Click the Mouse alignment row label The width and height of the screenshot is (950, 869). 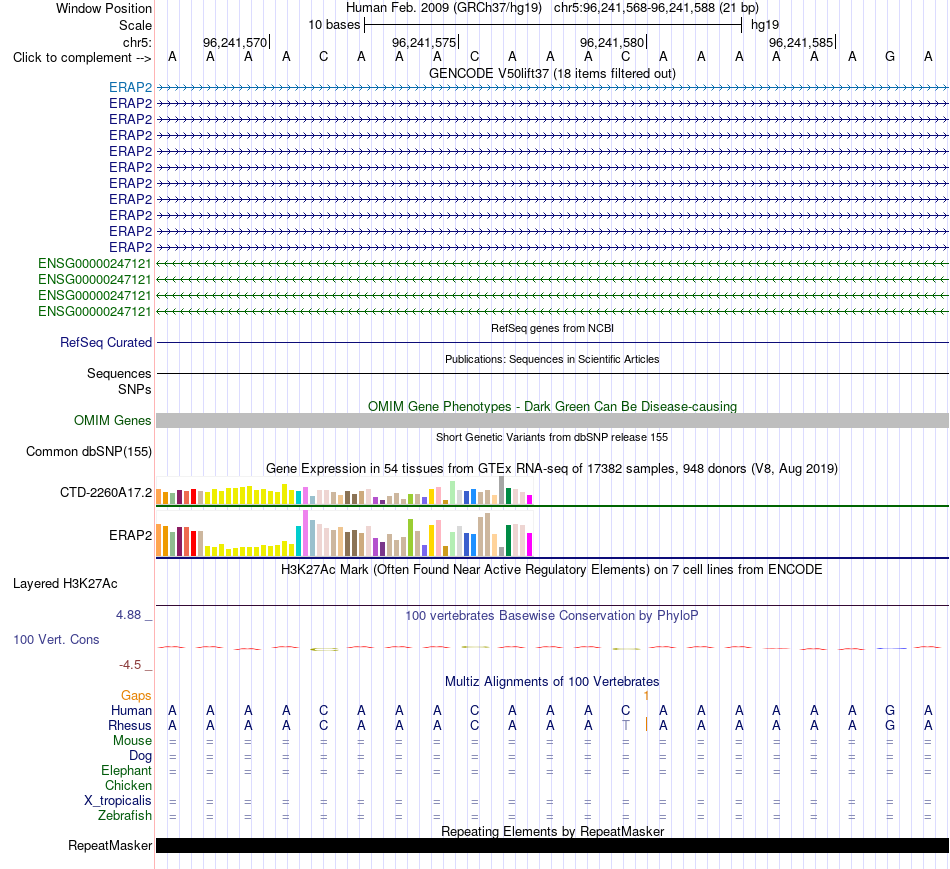pos(132,741)
